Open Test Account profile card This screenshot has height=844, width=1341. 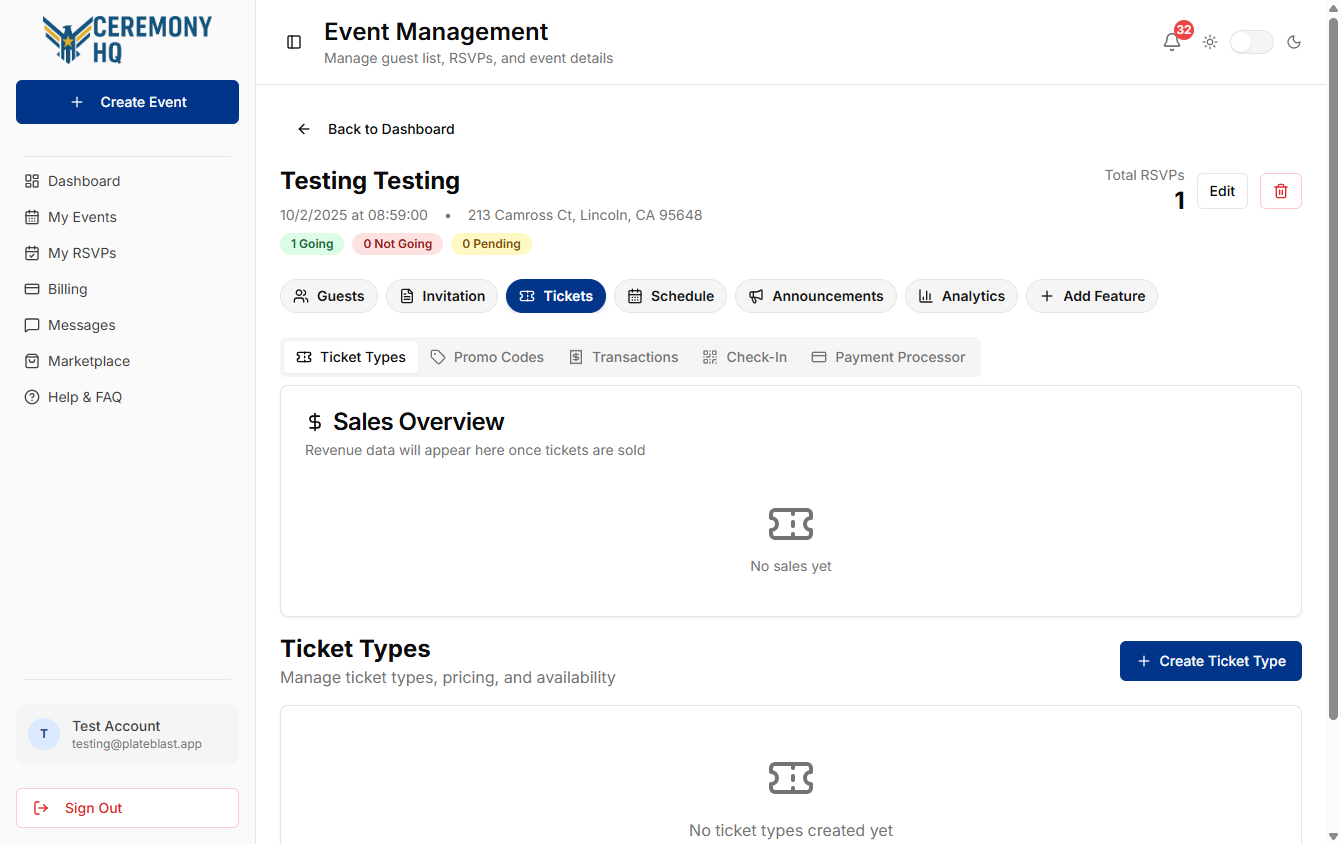127,734
